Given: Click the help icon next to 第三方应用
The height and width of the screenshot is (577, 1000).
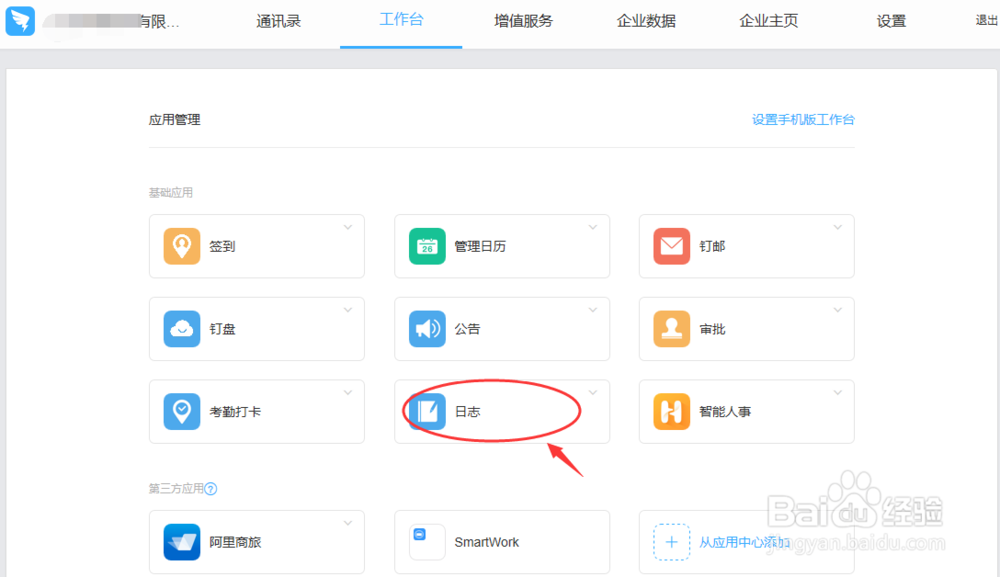Looking at the screenshot, I should tap(209, 488).
